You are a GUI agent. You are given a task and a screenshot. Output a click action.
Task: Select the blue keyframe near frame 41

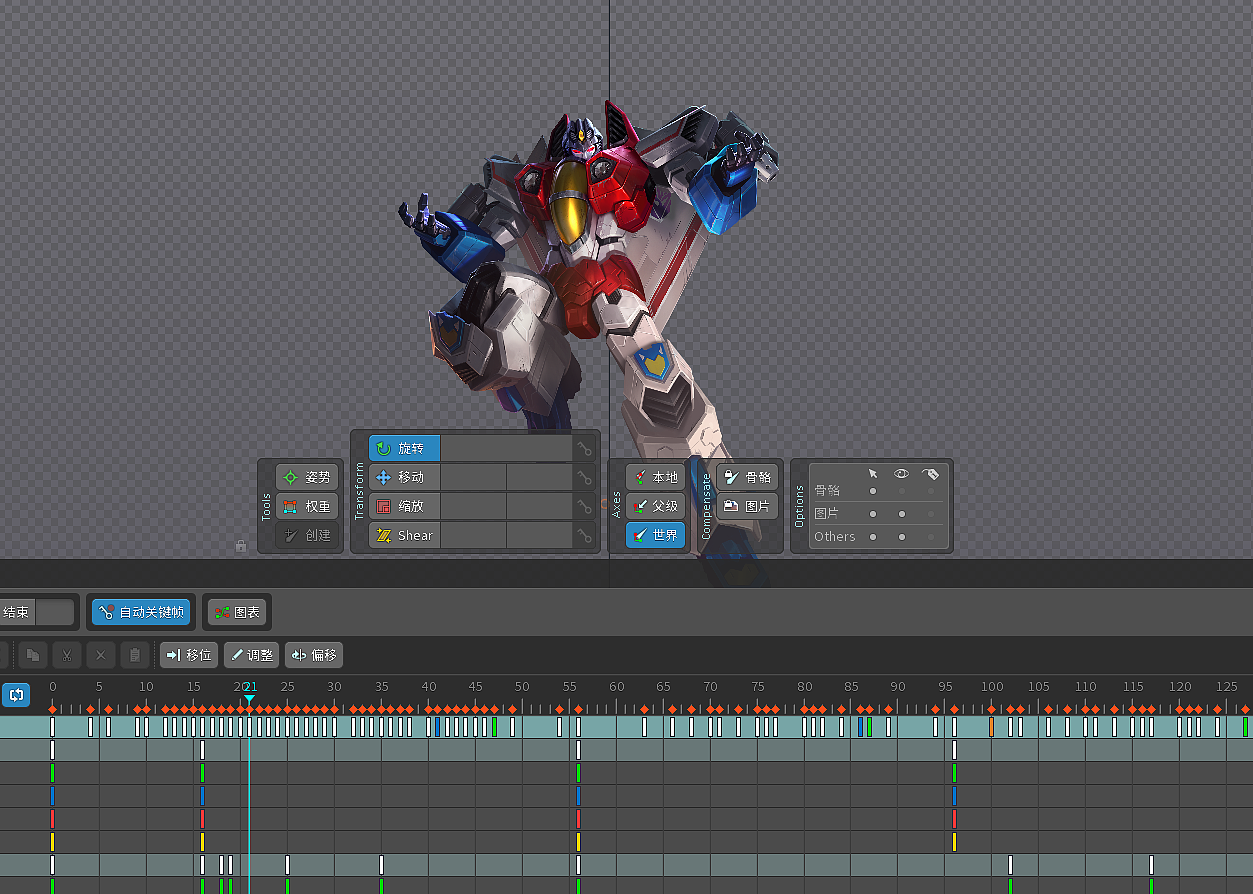437,727
